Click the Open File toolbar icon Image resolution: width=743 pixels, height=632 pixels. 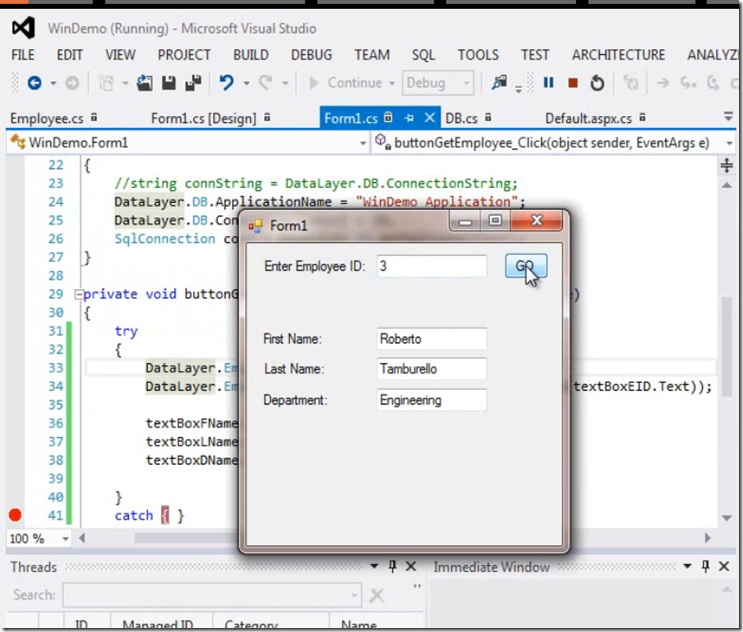[145, 83]
